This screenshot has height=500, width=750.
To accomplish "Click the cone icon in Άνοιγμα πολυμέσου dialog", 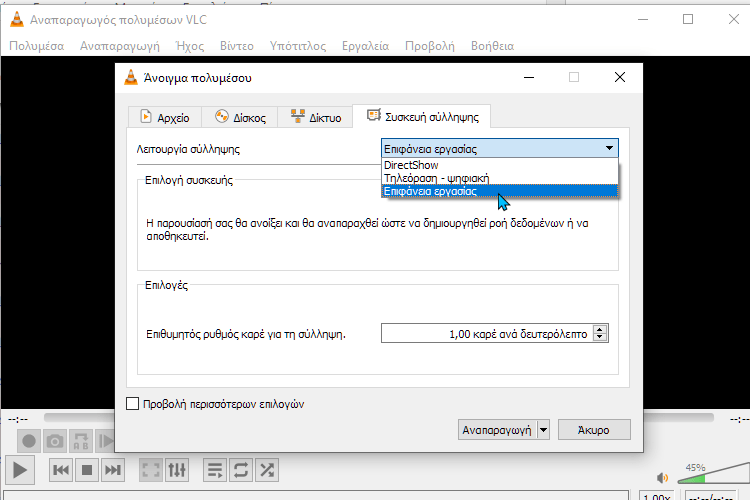I will pyautogui.click(x=131, y=78).
